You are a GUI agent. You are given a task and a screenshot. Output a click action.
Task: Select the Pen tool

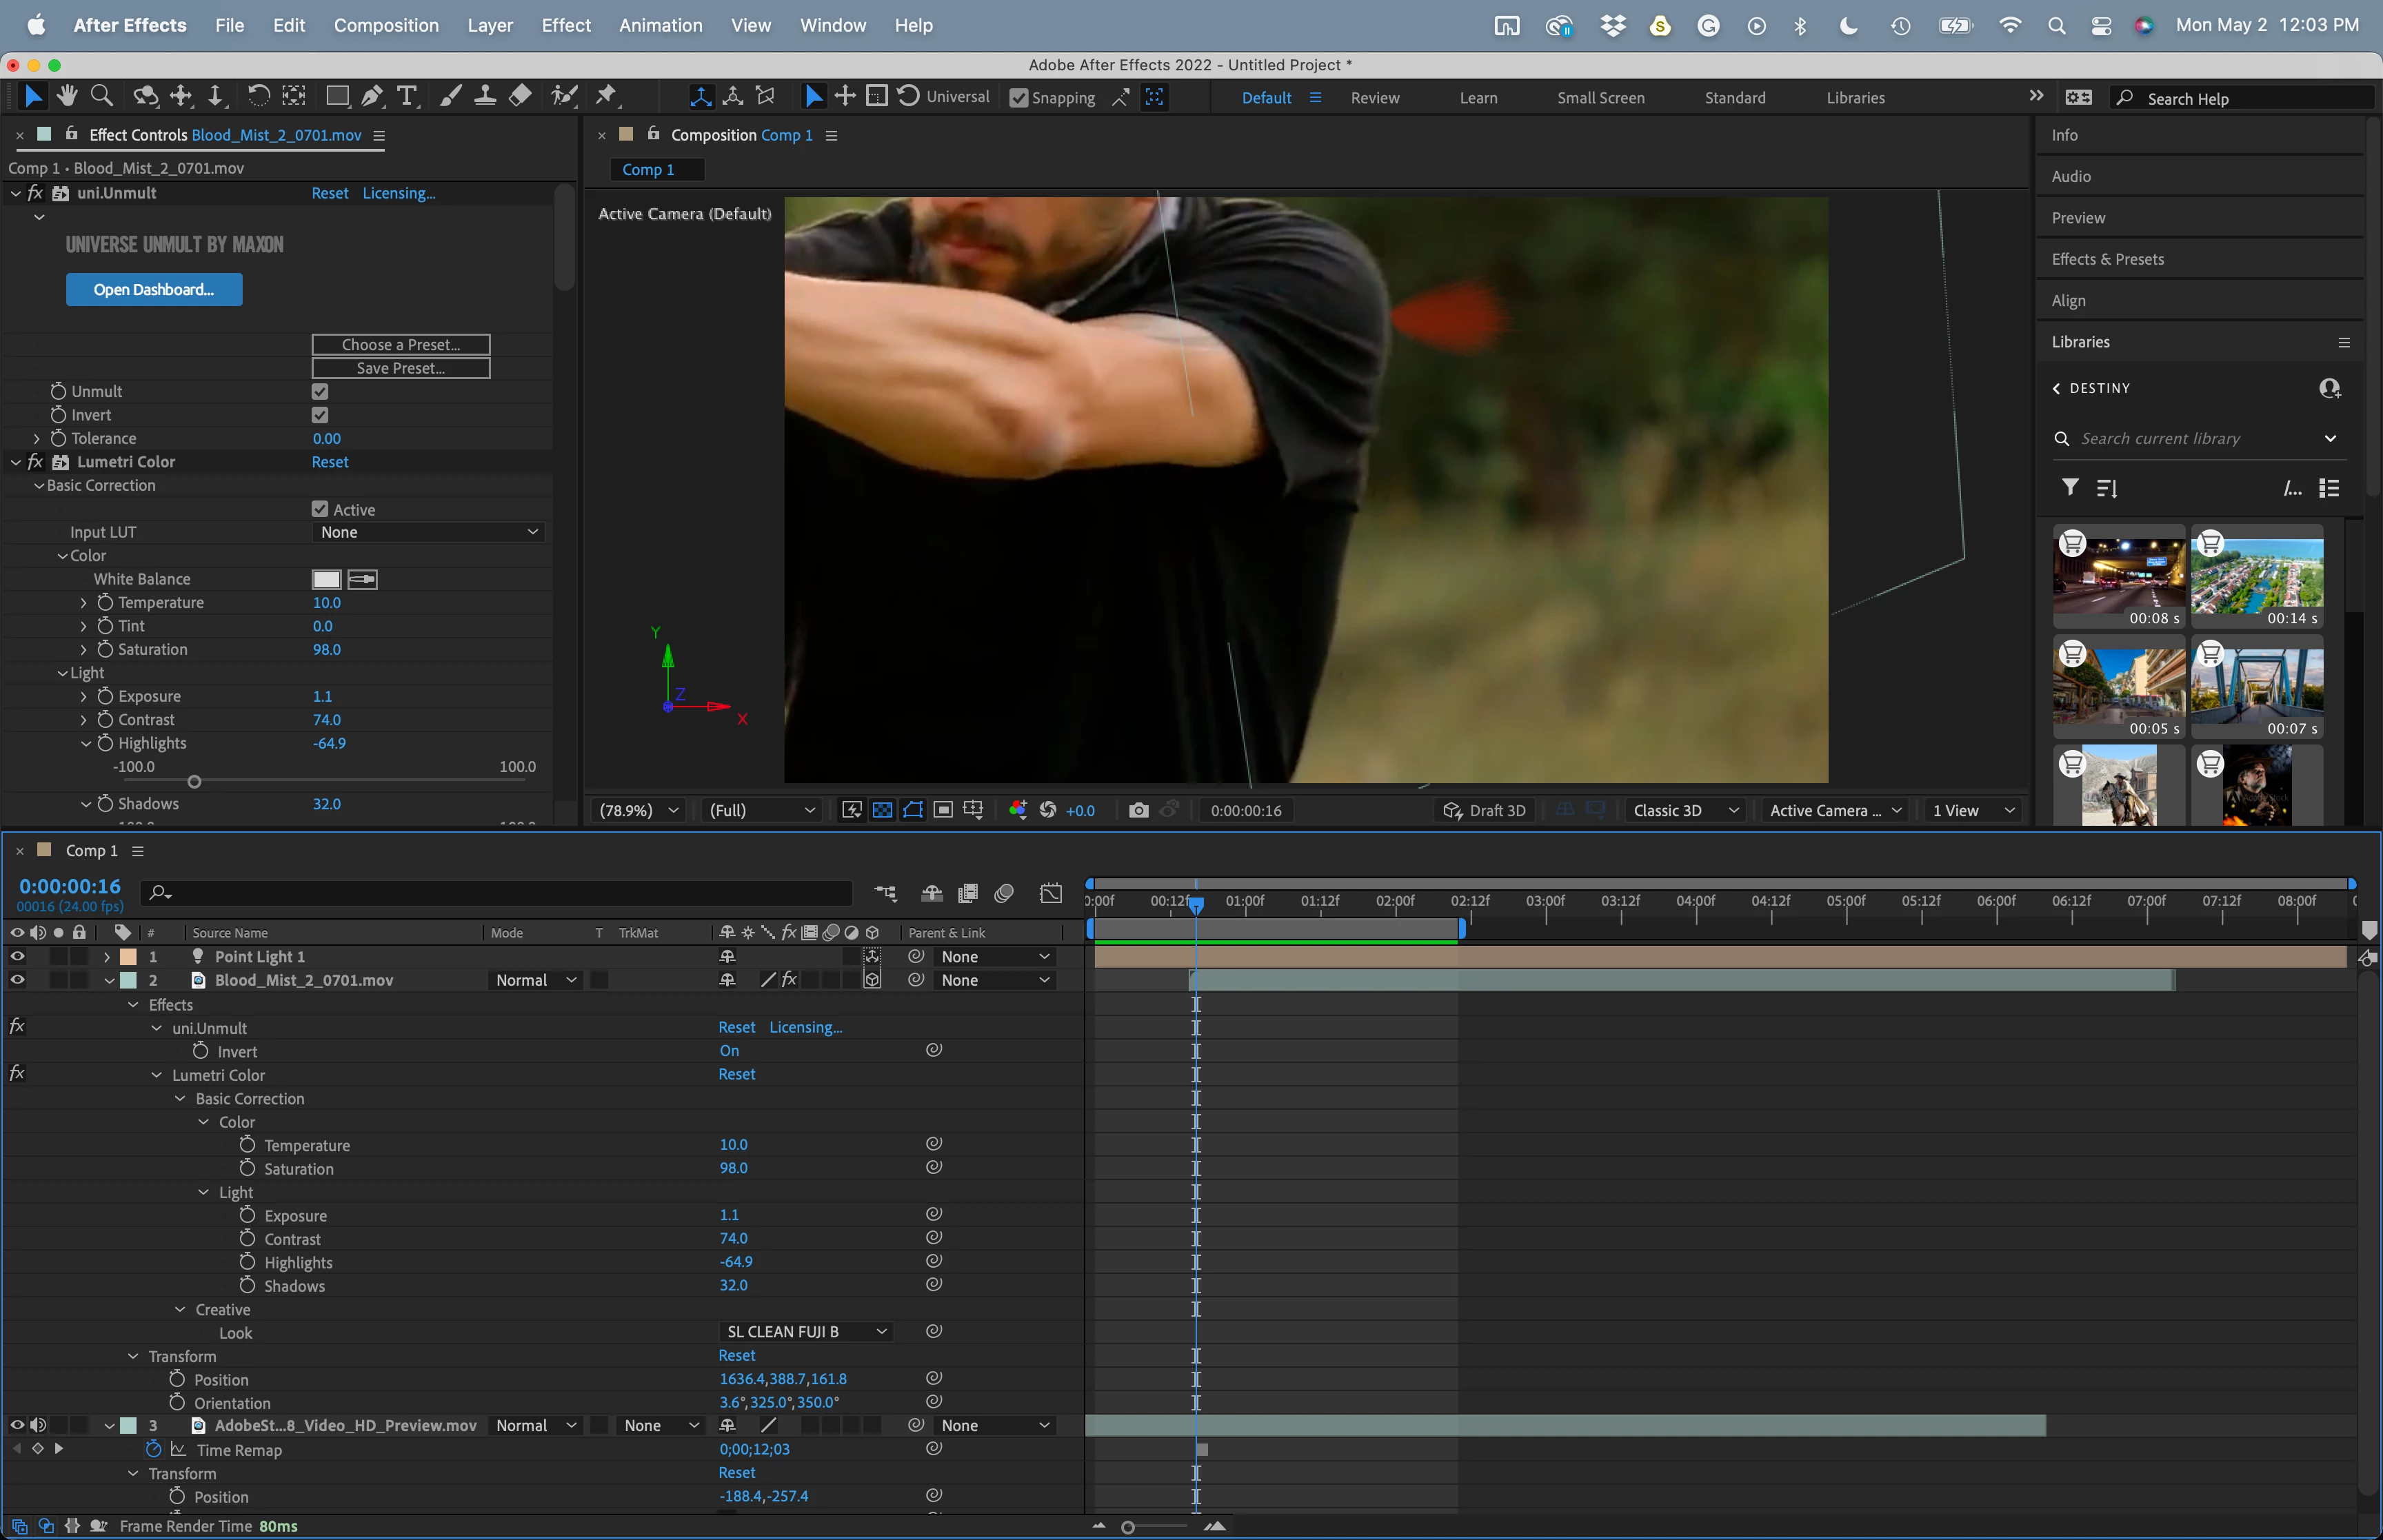coord(371,96)
